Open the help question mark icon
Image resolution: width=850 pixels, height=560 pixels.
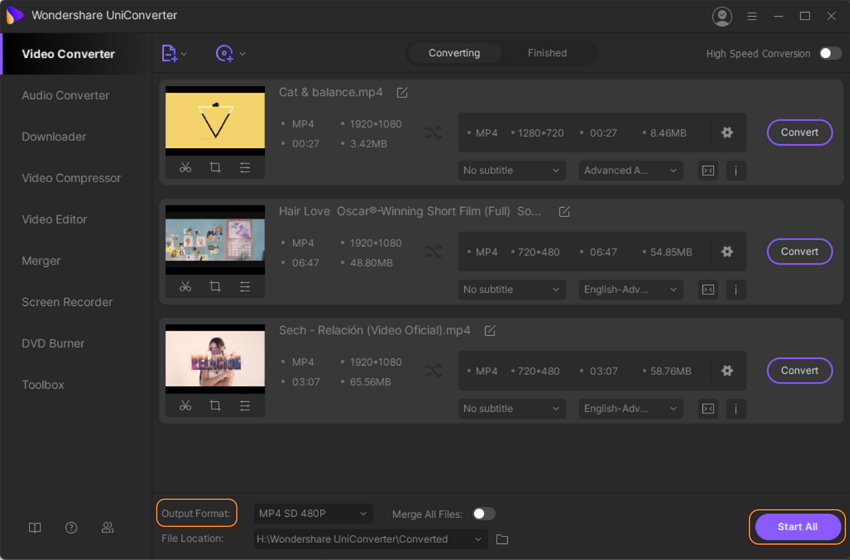pos(71,527)
